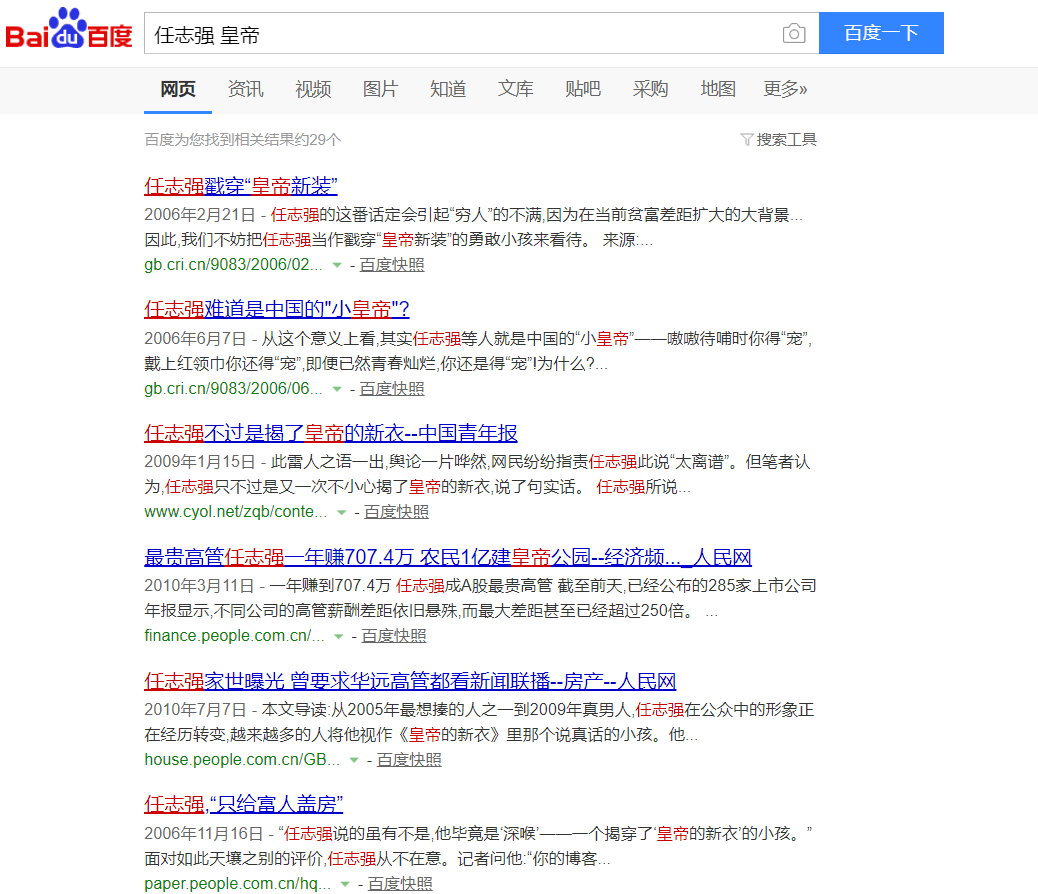This screenshot has height=894, width=1038.
Task: Open 百度快照 for finance.people.com.cn result
Action: click(x=394, y=636)
